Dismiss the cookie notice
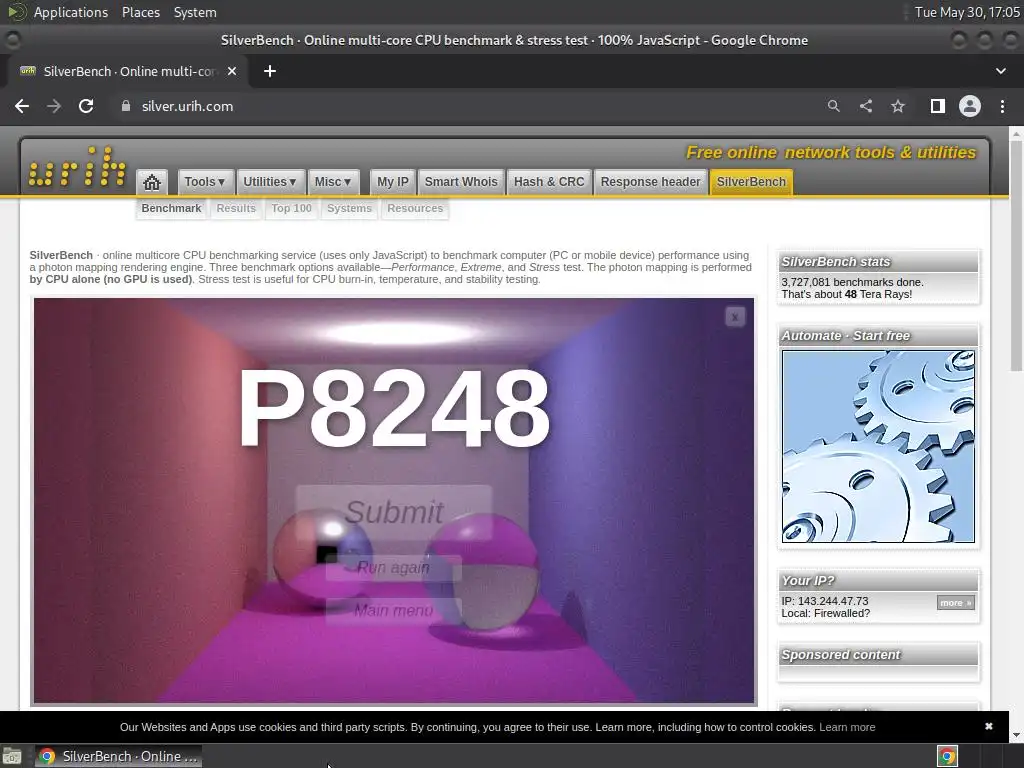The width and height of the screenshot is (1024, 768). click(x=988, y=726)
